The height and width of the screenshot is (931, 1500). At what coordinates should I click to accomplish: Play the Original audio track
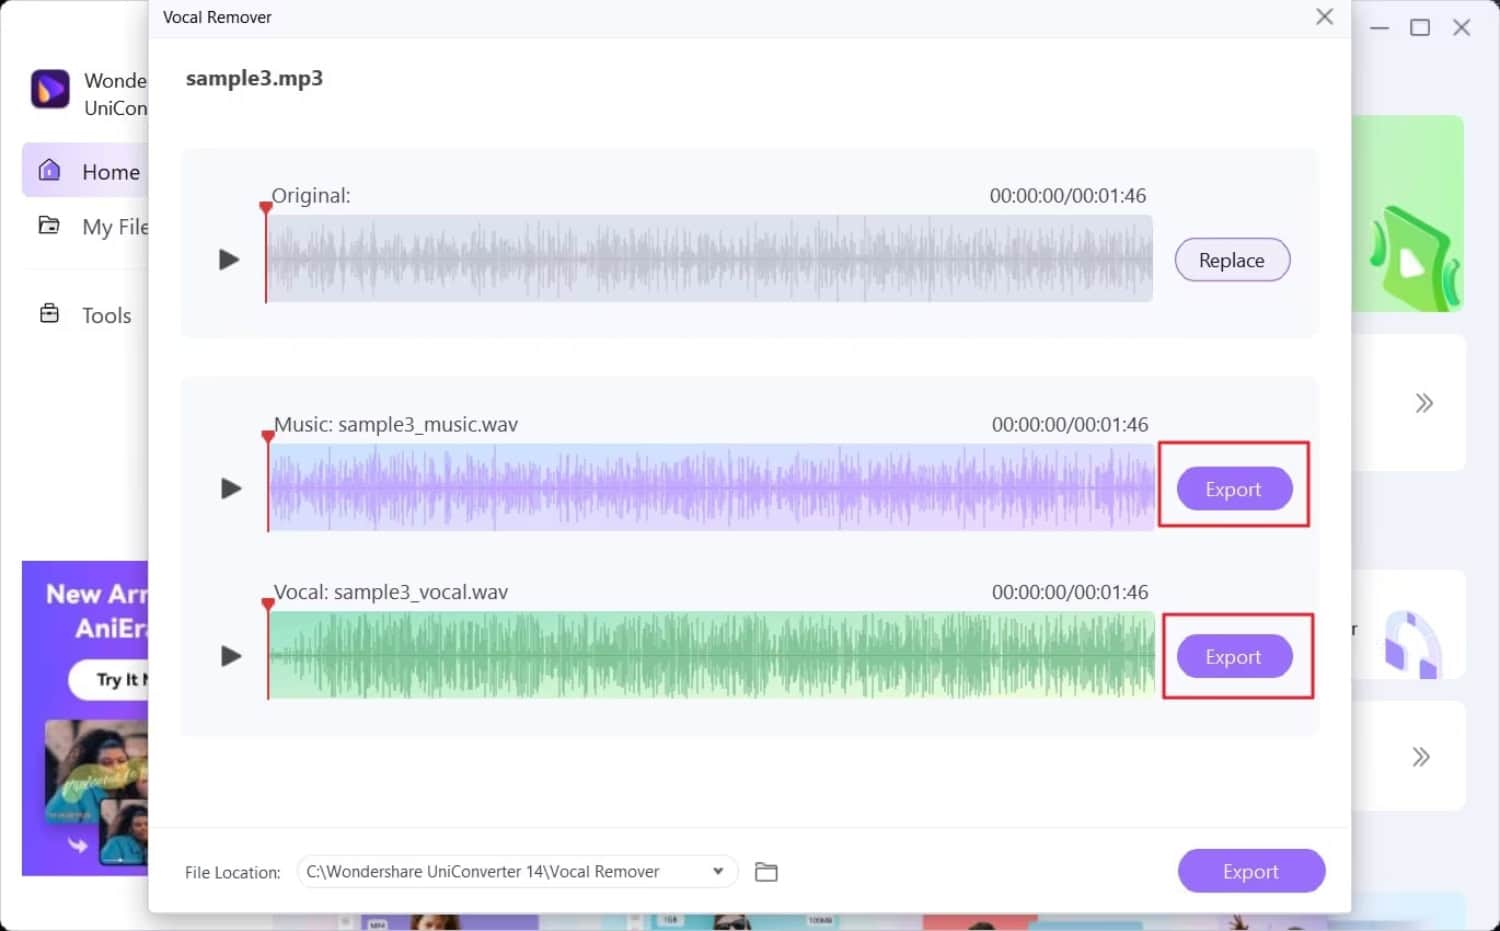tap(229, 260)
